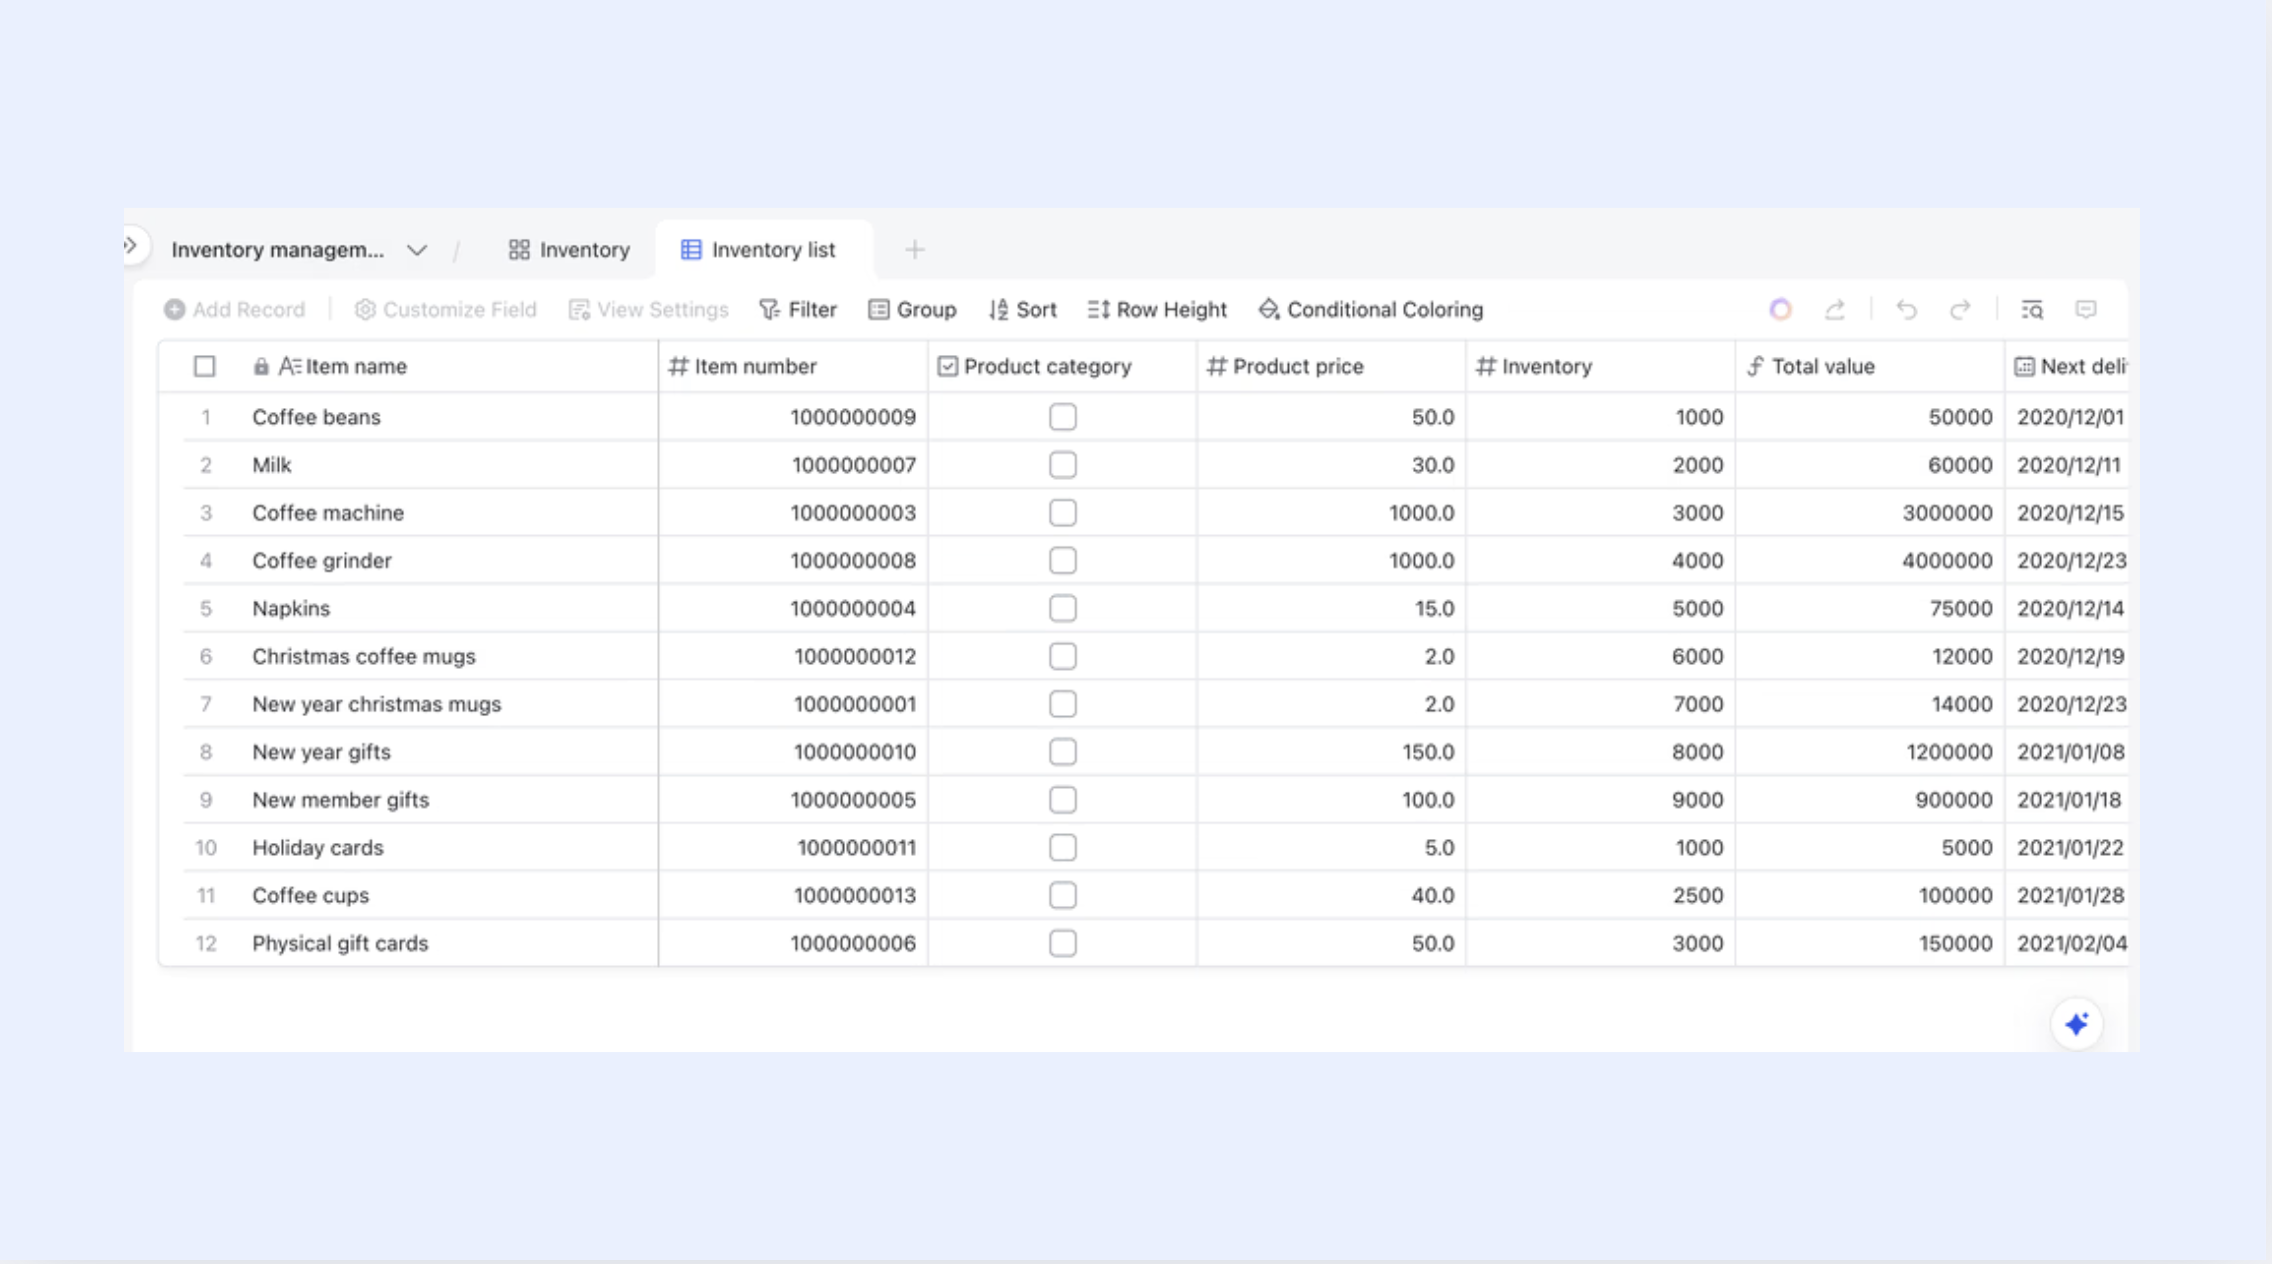
Task: Click the colorful AI circle icon
Action: [x=1780, y=310]
